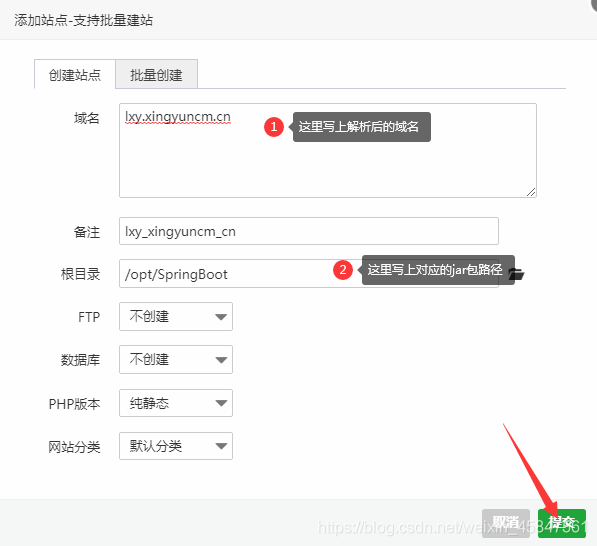Click the 根目录 field label
Viewport: 597px width, 546px height.
[x=80, y=274]
